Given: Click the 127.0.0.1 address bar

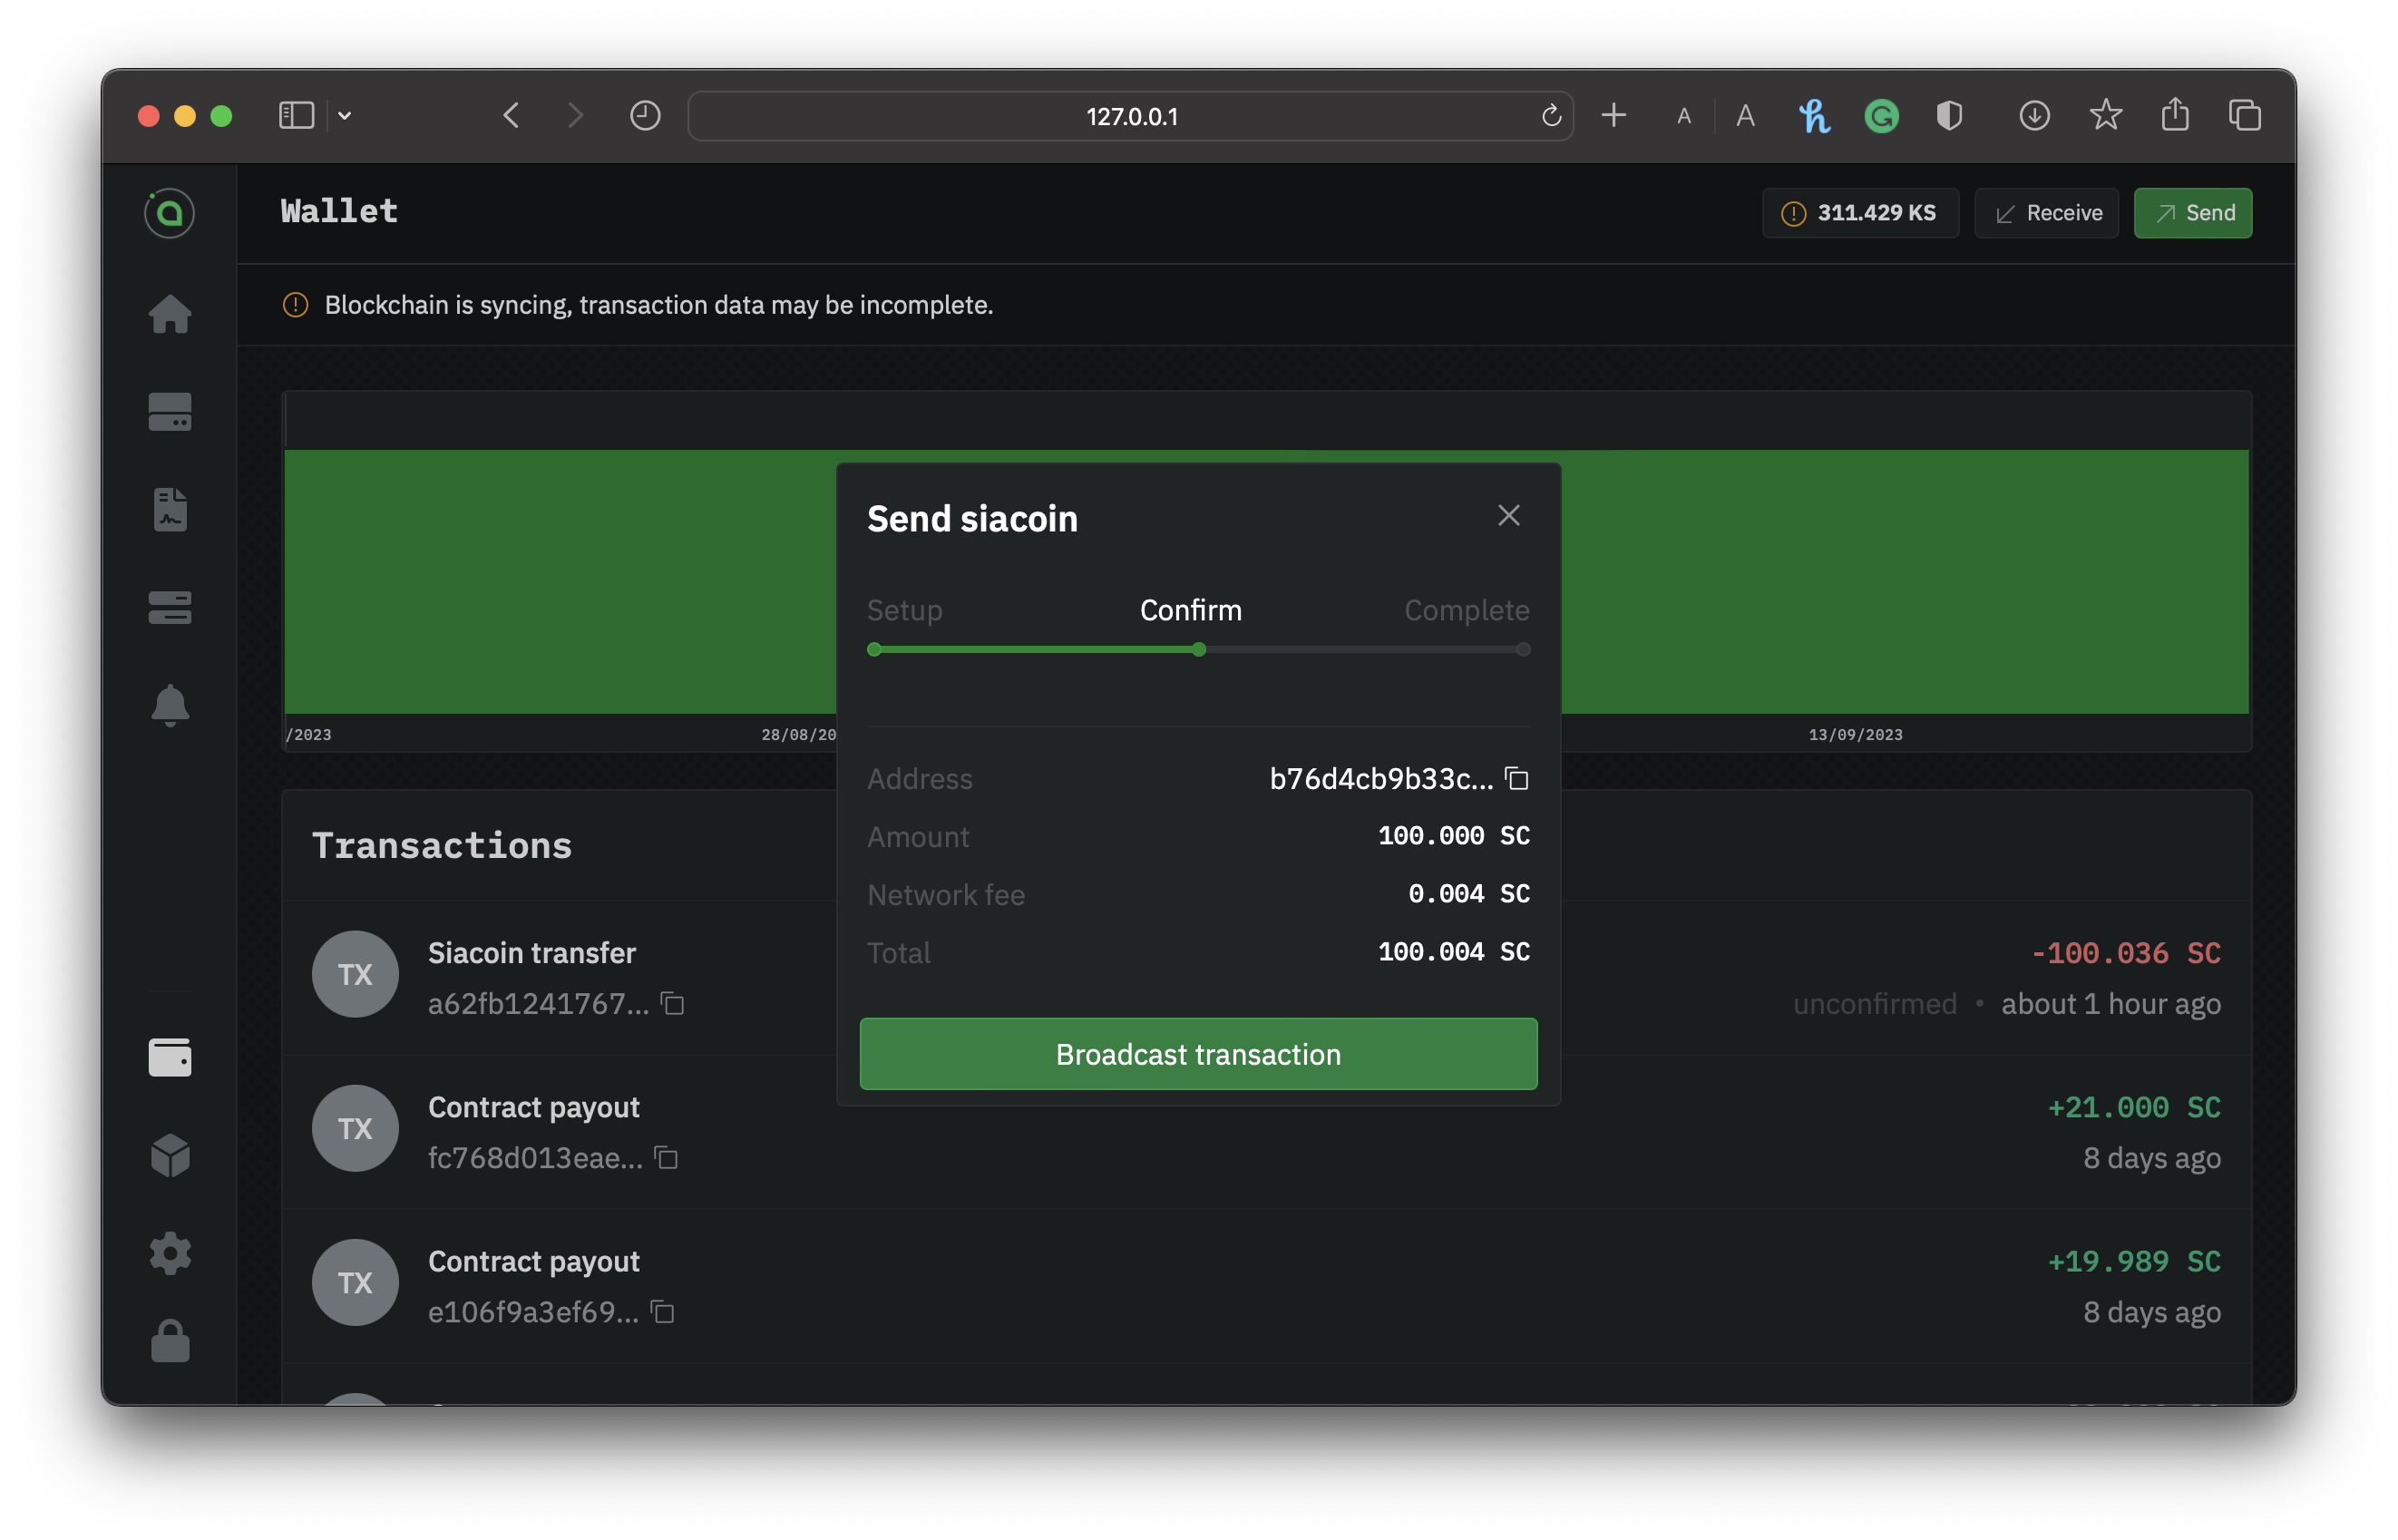Looking at the screenshot, I should click(1130, 116).
